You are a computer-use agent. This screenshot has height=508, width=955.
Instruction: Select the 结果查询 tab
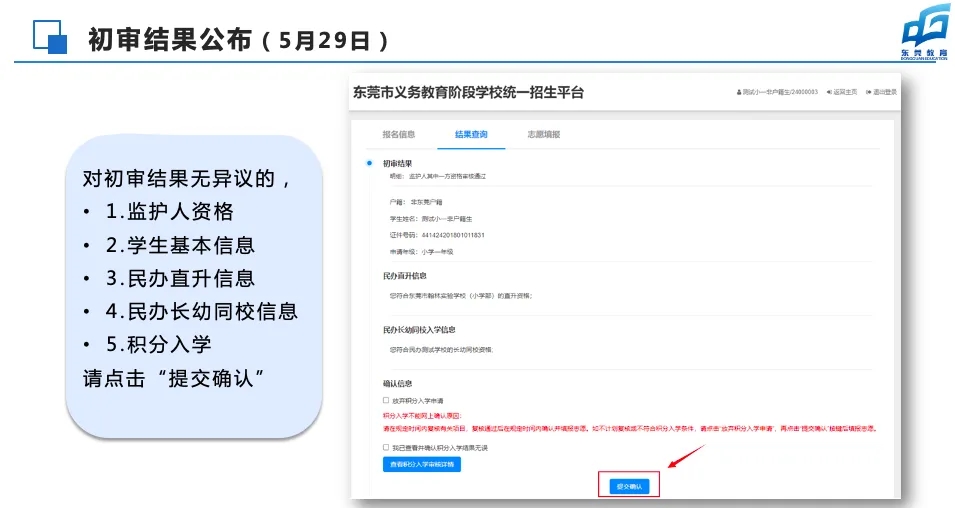[x=471, y=135]
